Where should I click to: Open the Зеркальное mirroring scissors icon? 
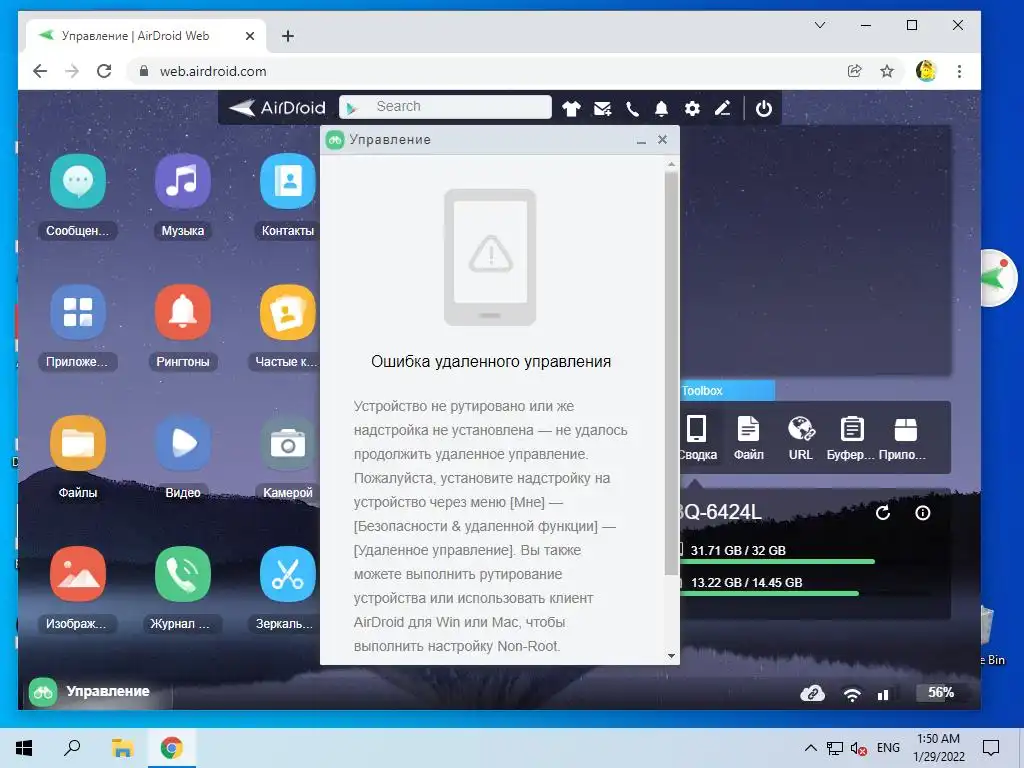(287, 574)
